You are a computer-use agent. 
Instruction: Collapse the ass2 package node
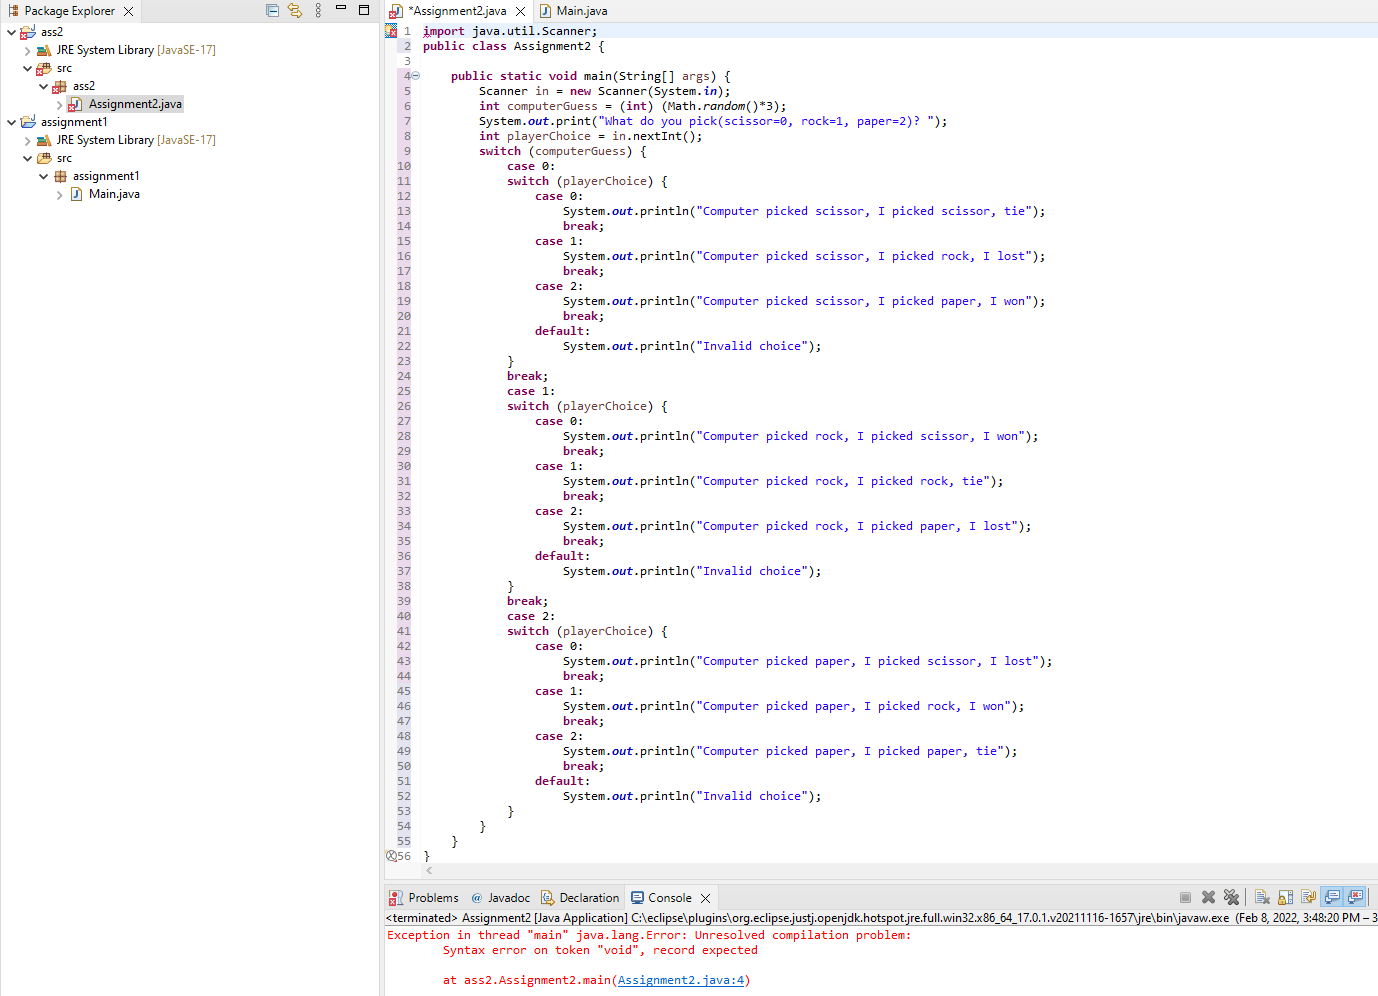(x=43, y=86)
